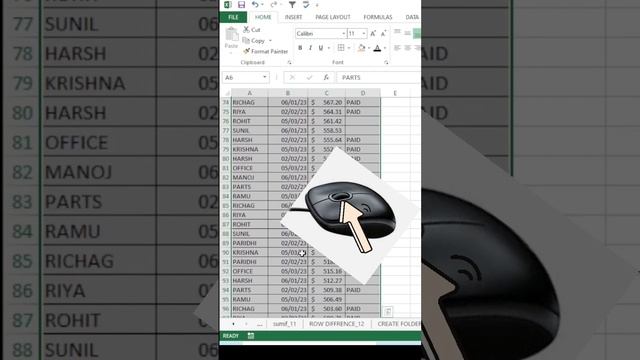
Task: Expand the font name dropdown arrow
Action: tap(344, 33)
